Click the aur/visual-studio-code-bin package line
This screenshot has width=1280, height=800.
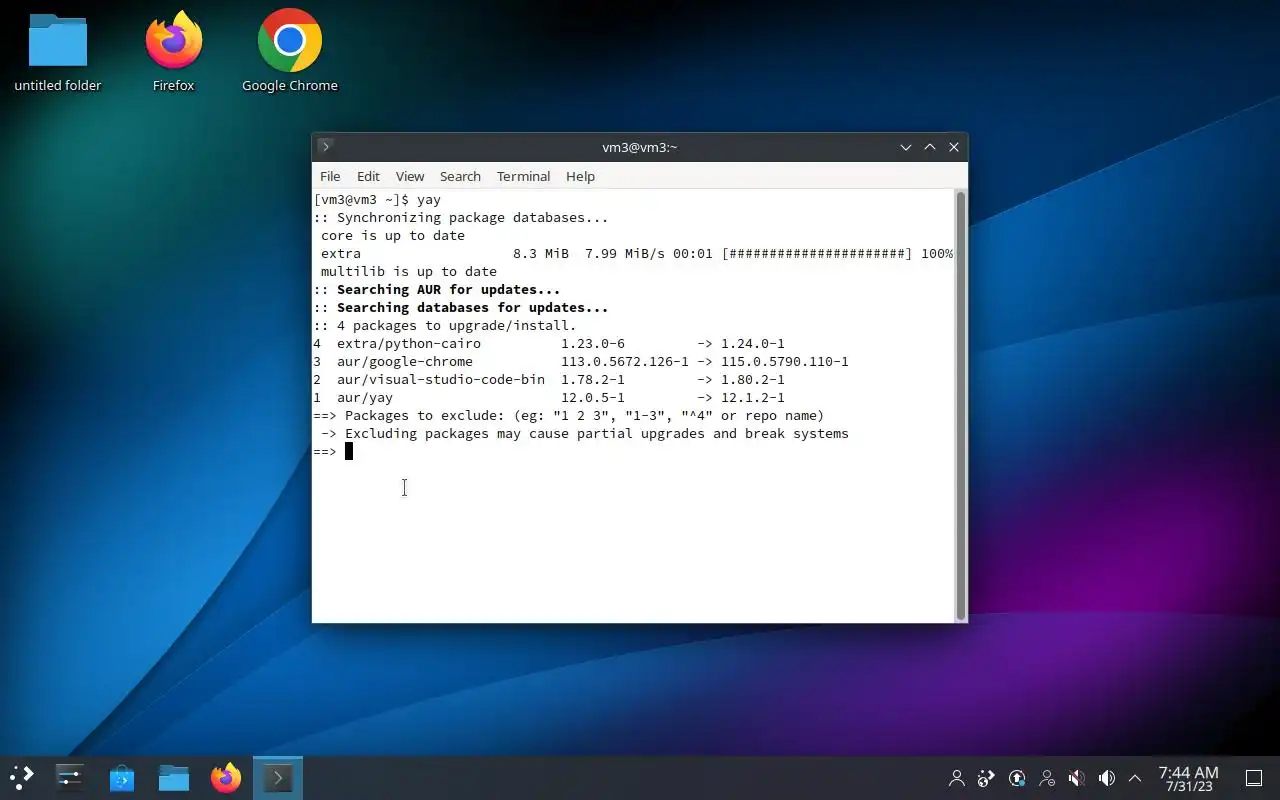549,380
